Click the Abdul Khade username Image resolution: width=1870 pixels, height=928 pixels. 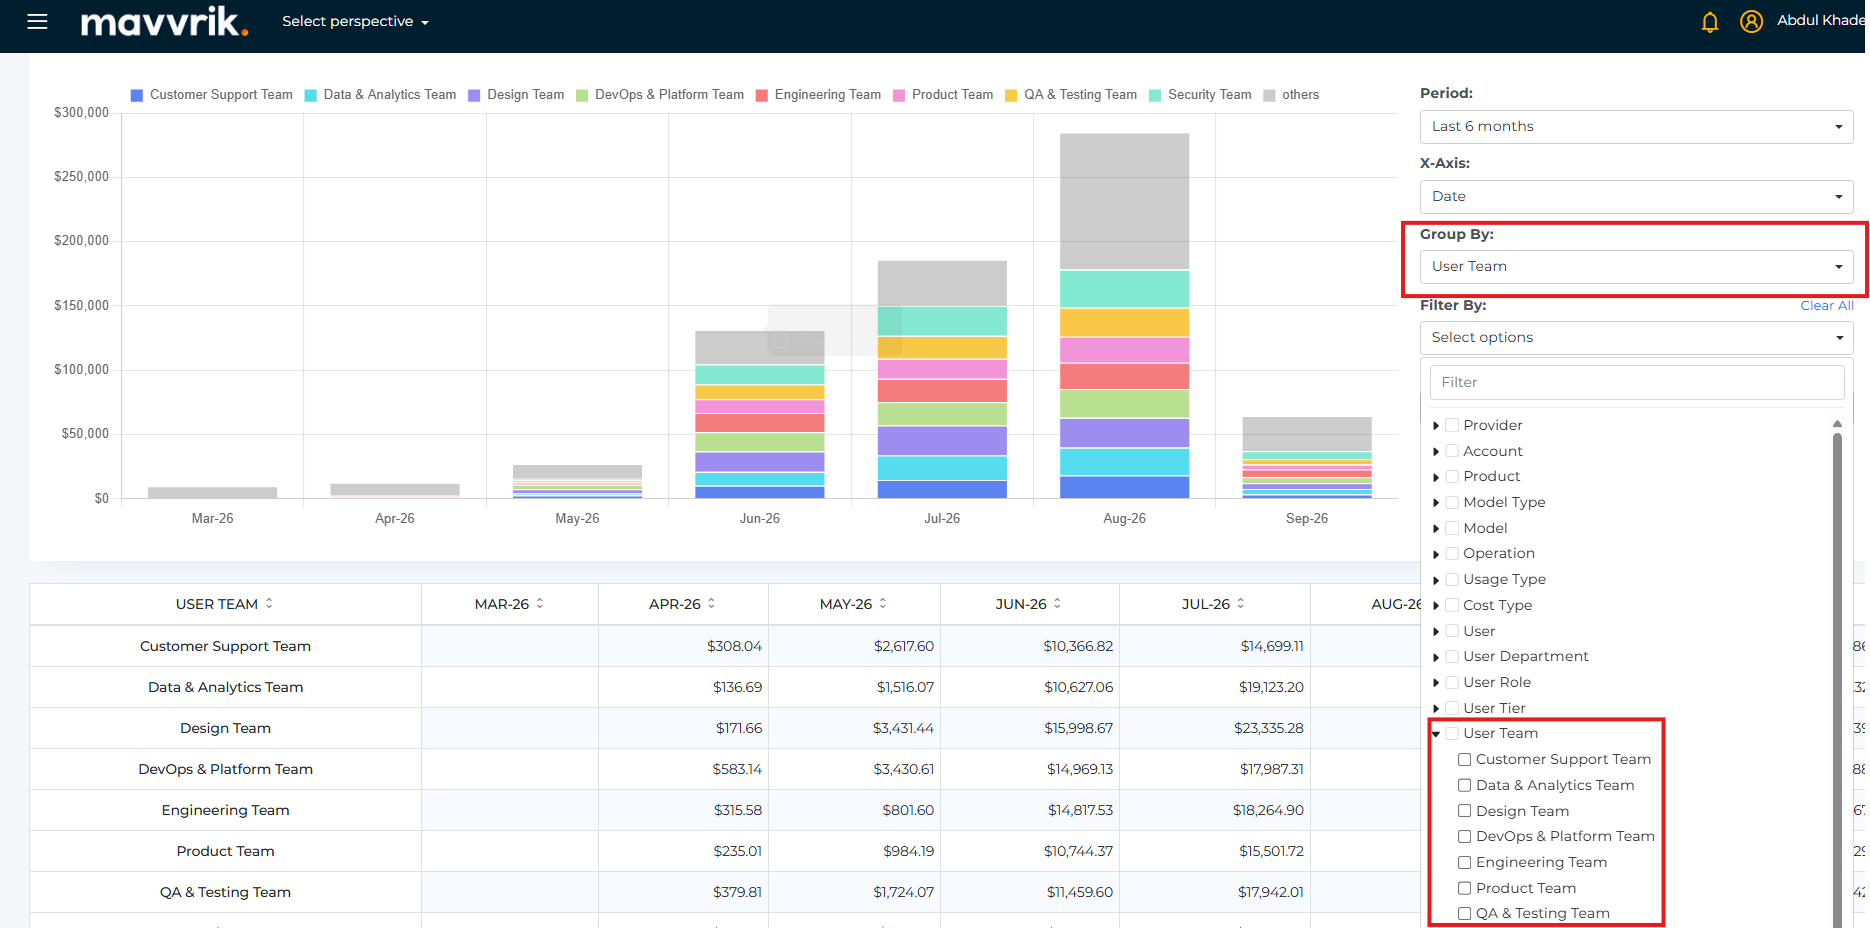pos(1821,20)
